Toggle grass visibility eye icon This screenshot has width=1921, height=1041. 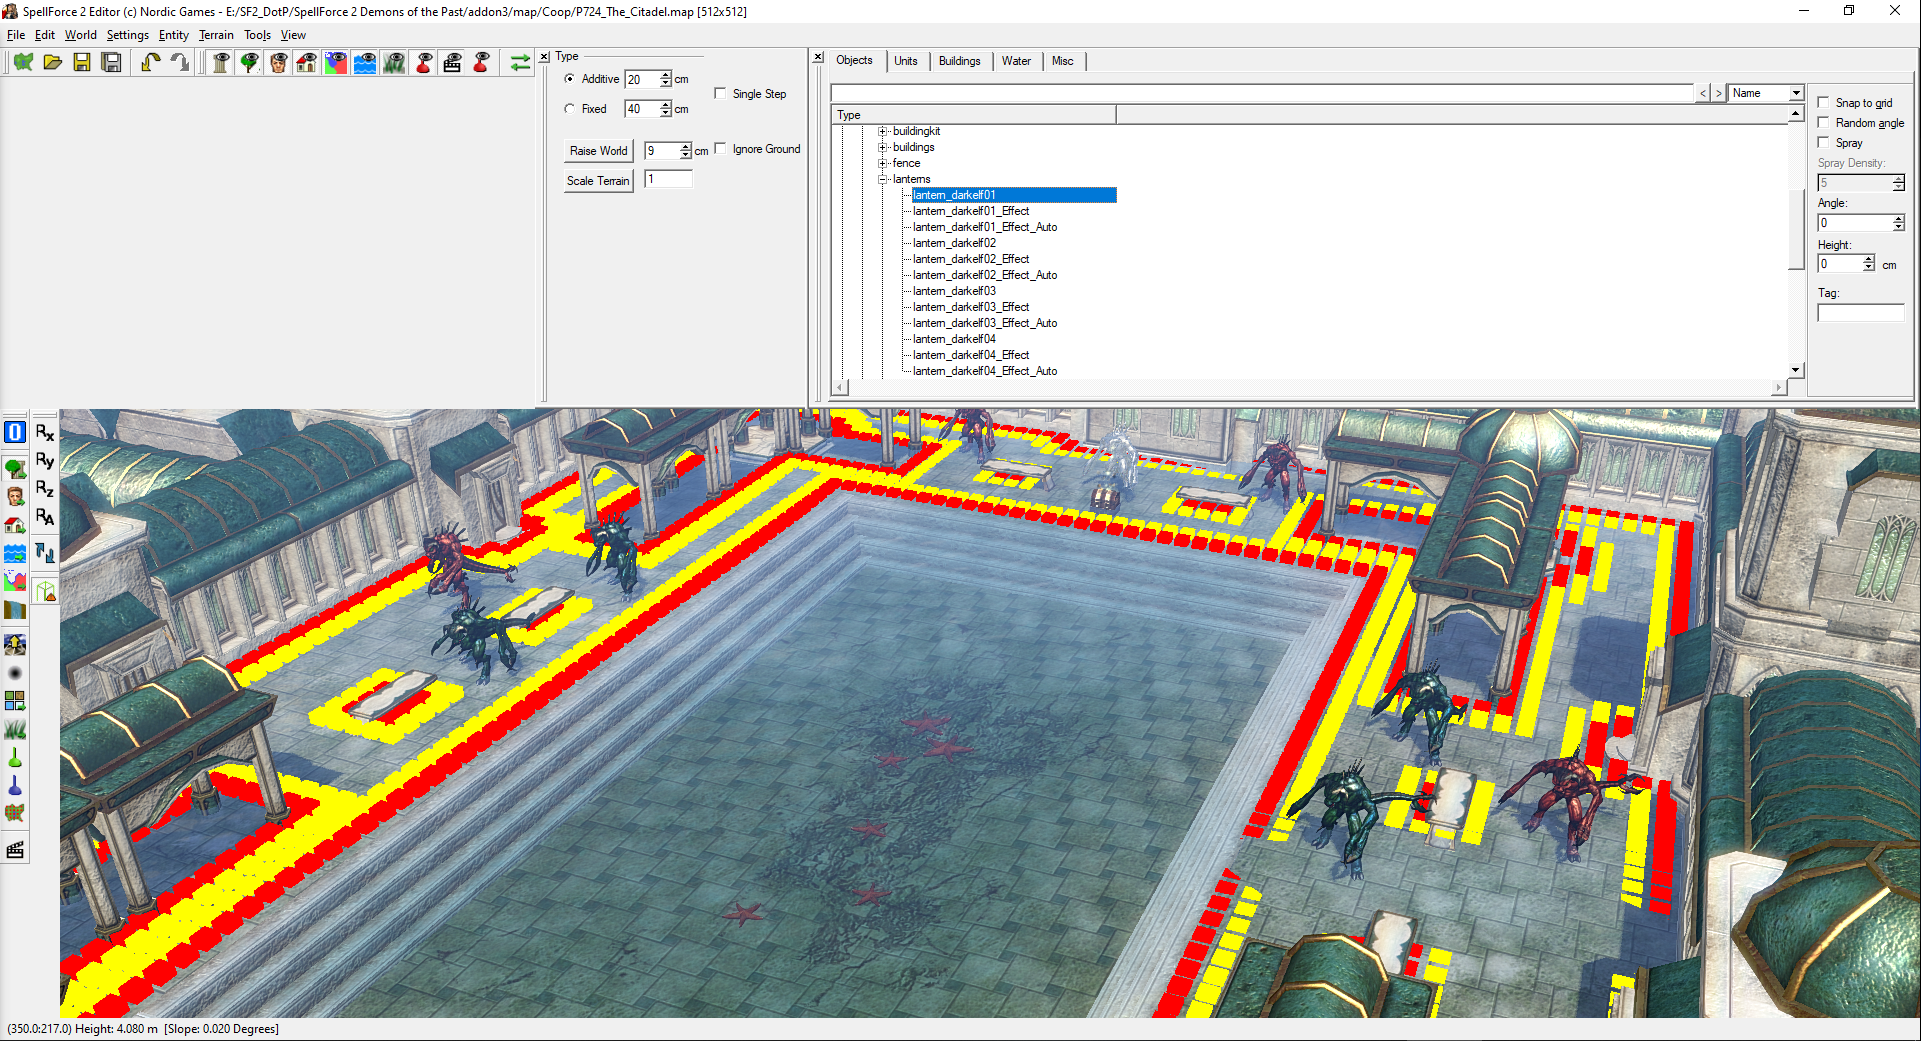[395, 63]
